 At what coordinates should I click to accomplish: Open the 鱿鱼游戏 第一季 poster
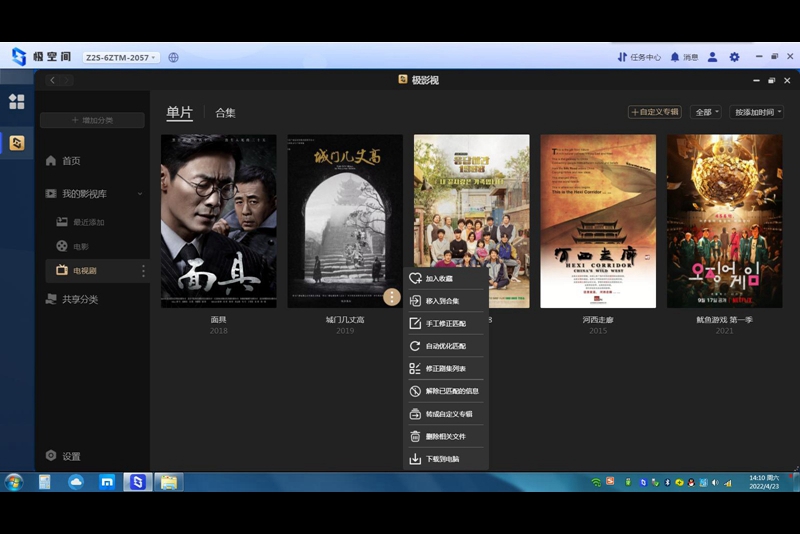pyautogui.click(x=724, y=221)
